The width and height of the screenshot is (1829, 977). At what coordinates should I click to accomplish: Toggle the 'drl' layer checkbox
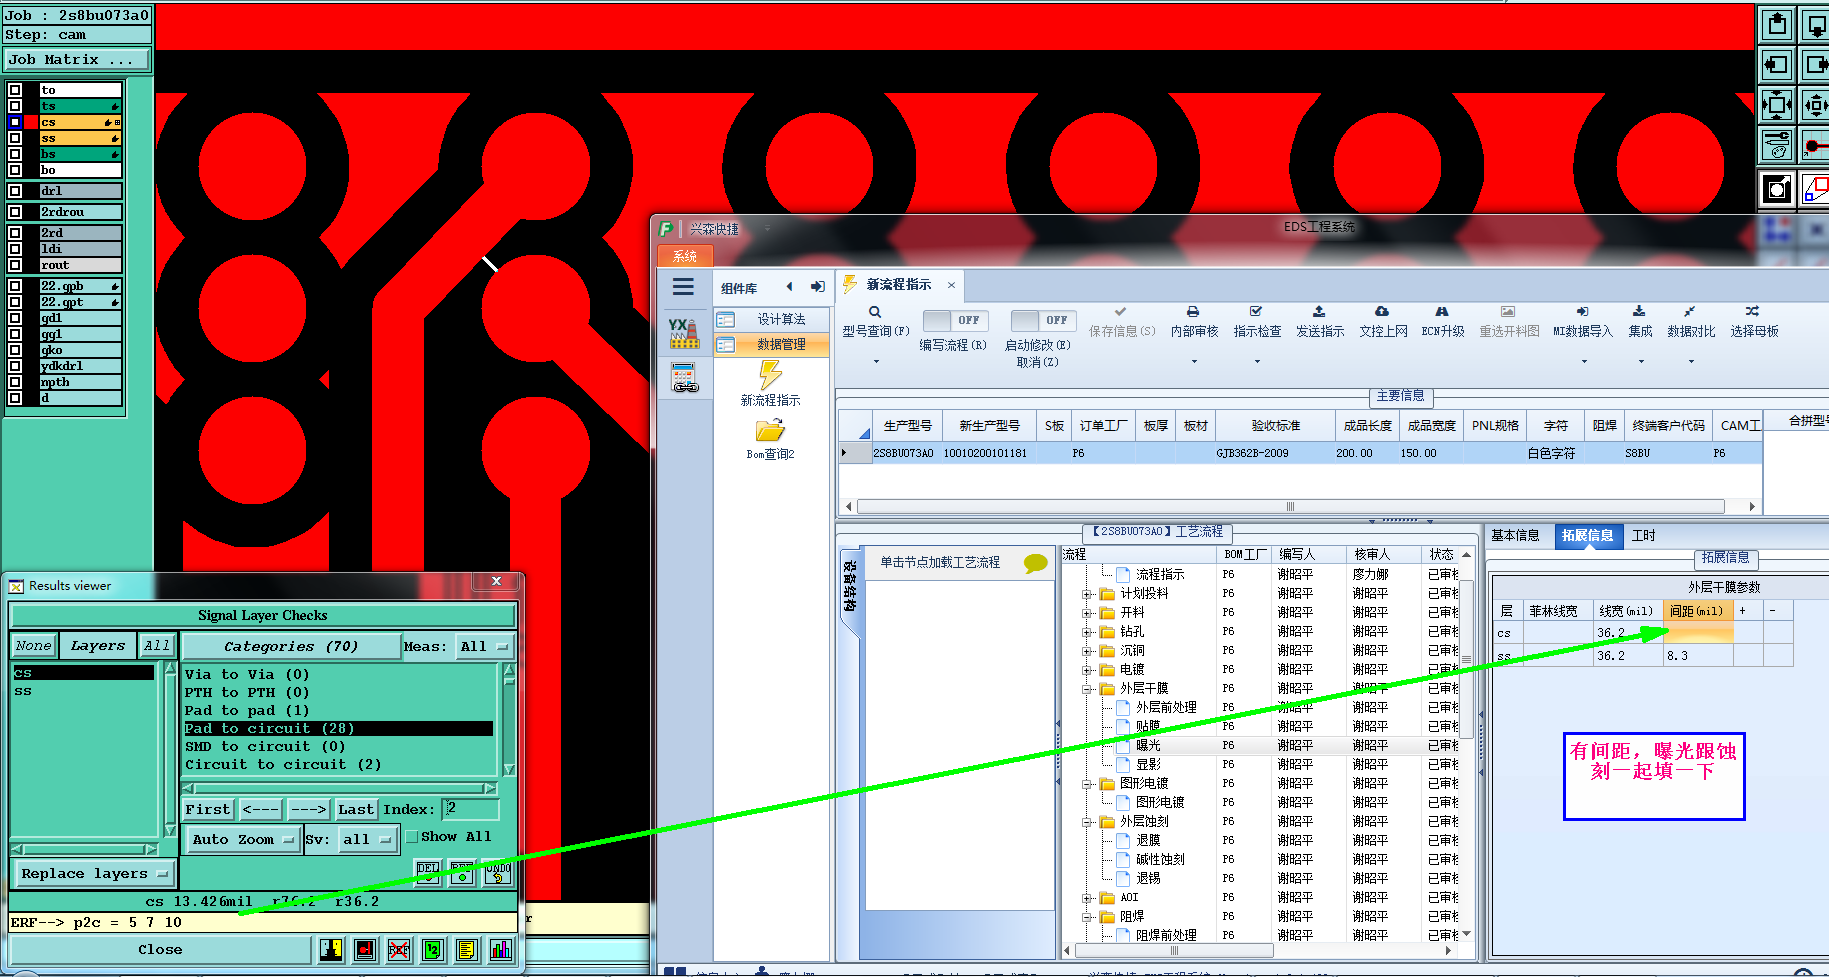pyautogui.click(x=15, y=191)
